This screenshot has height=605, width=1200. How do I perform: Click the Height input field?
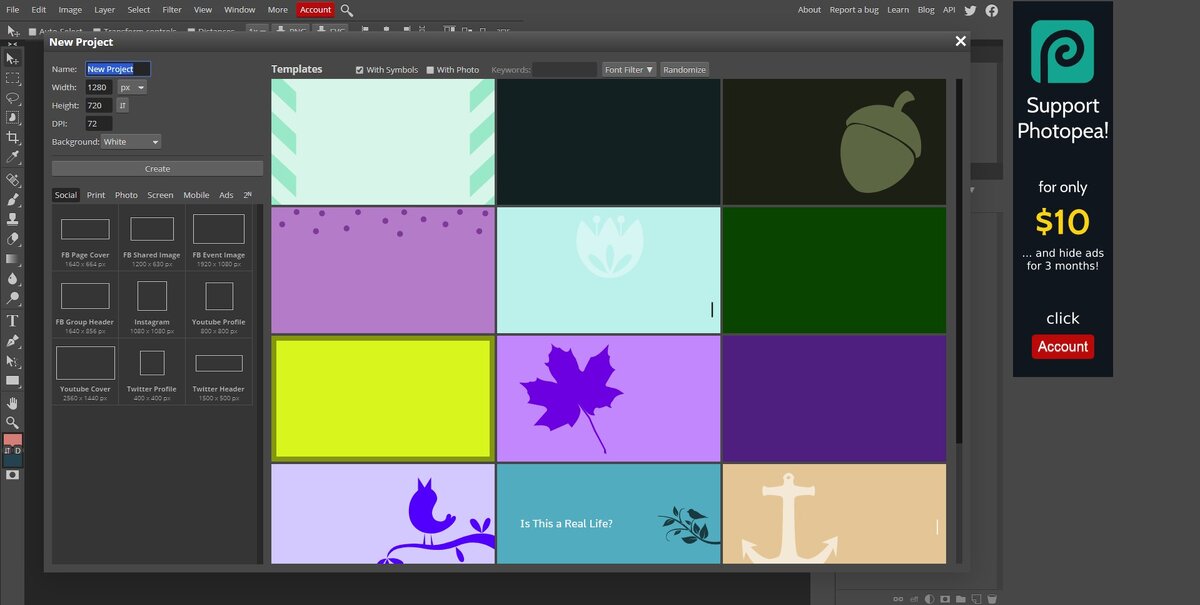[99, 105]
